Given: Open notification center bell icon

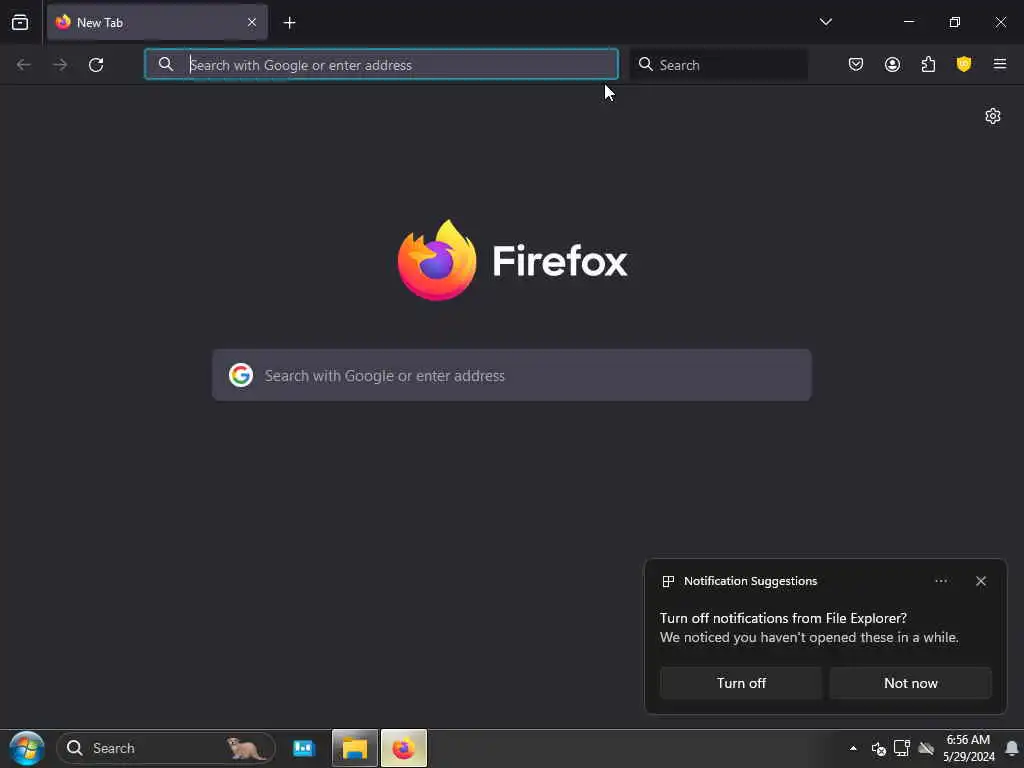Looking at the screenshot, I should (1012, 748).
